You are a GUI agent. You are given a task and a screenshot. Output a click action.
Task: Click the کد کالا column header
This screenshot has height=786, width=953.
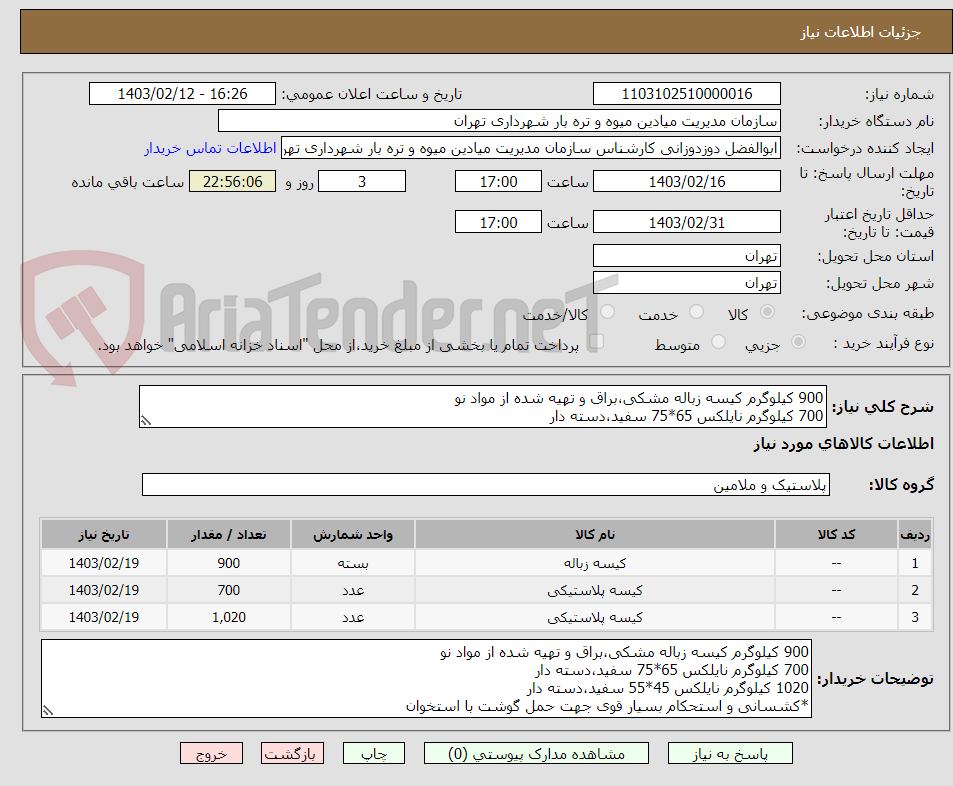tap(836, 534)
